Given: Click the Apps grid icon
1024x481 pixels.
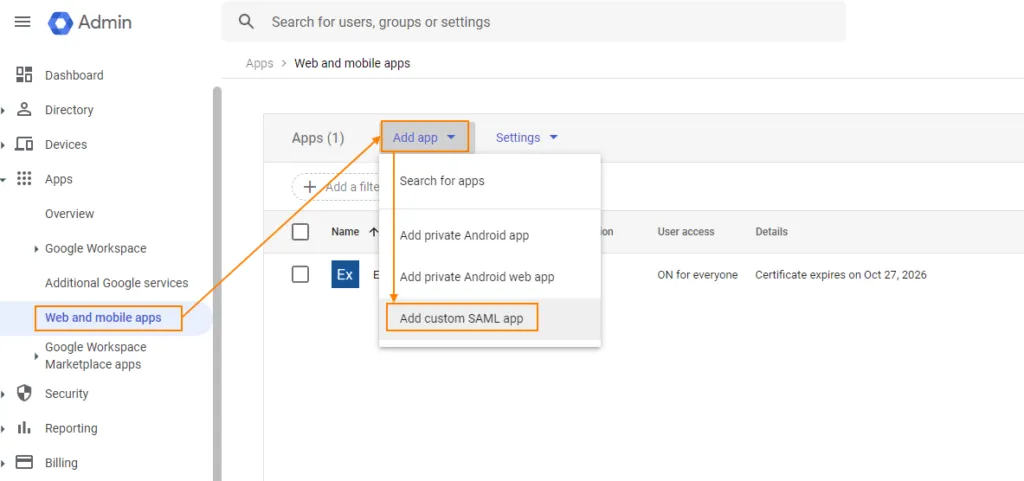Looking at the screenshot, I should 24,179.
